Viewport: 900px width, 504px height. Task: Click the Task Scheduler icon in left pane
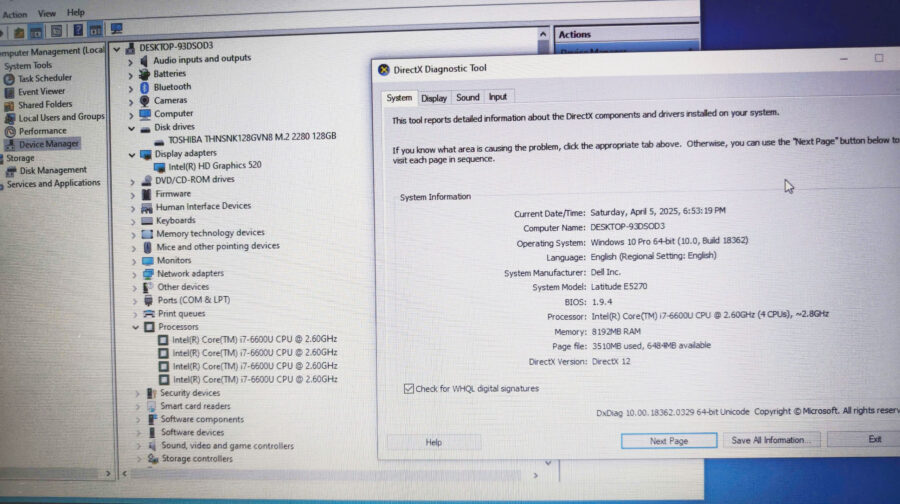pyautogui.click(x=9, y=79)
